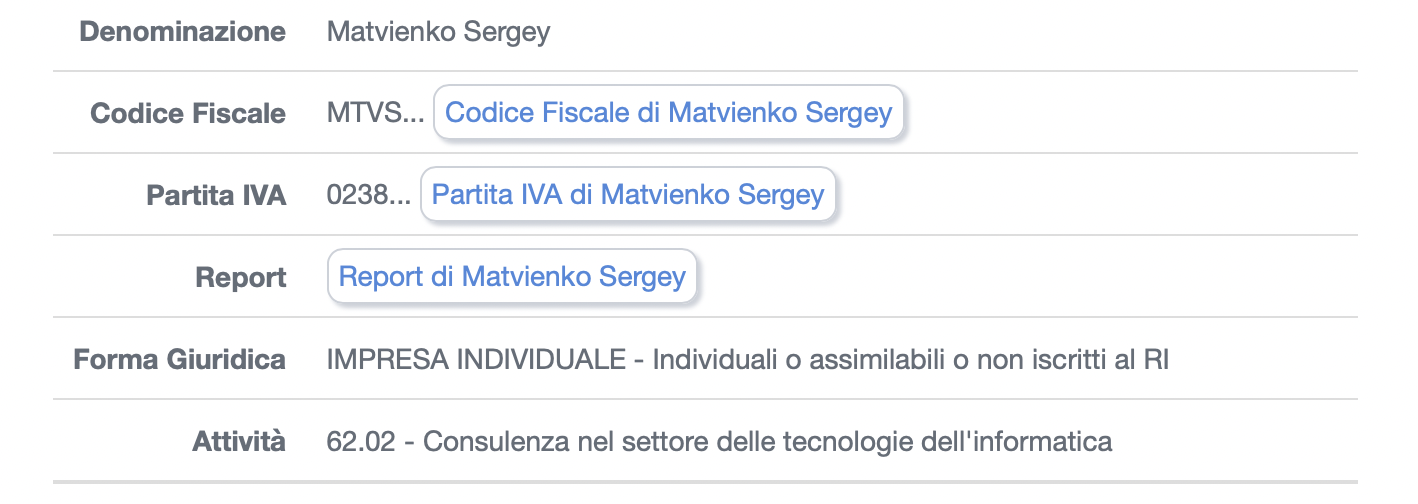Open Partita IVA di Matvienko Sergey link
The height and width of the screenshot is (504, 1418).
pos(627,195)
